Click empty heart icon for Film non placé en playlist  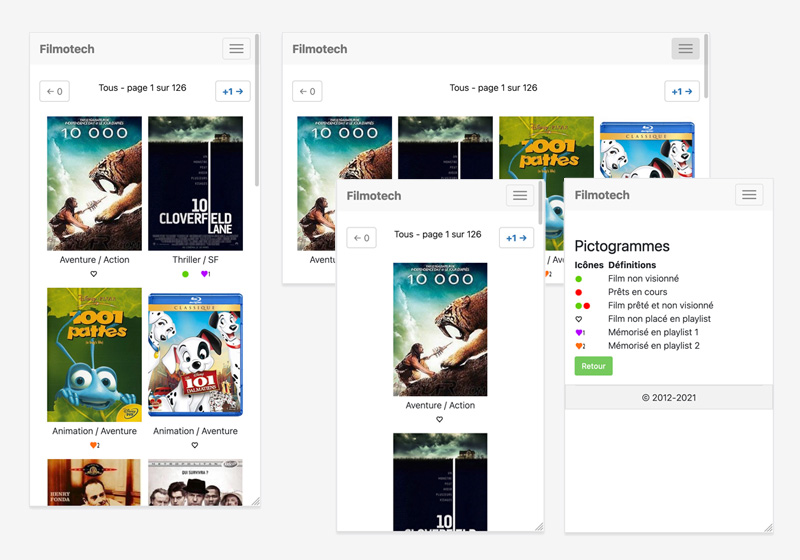579,319
